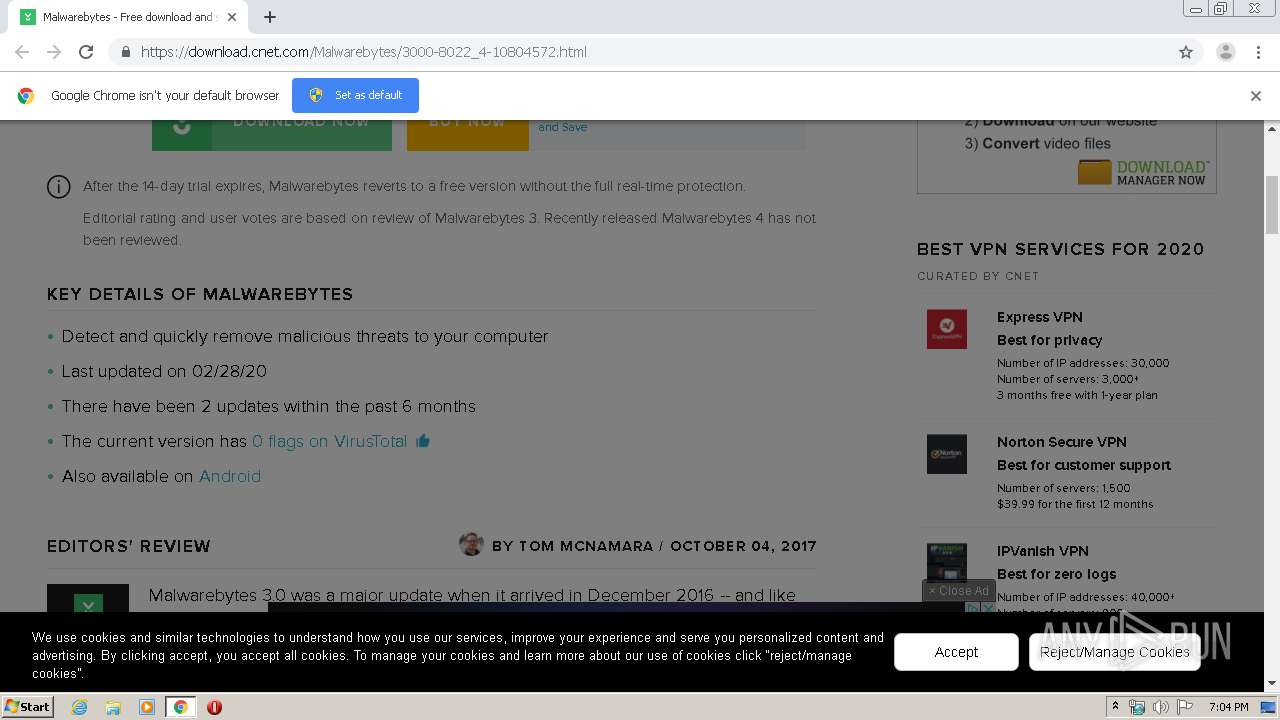Accept all cookies
The width and height of the screenshot is (1280, 720).
tap(956, 652)
